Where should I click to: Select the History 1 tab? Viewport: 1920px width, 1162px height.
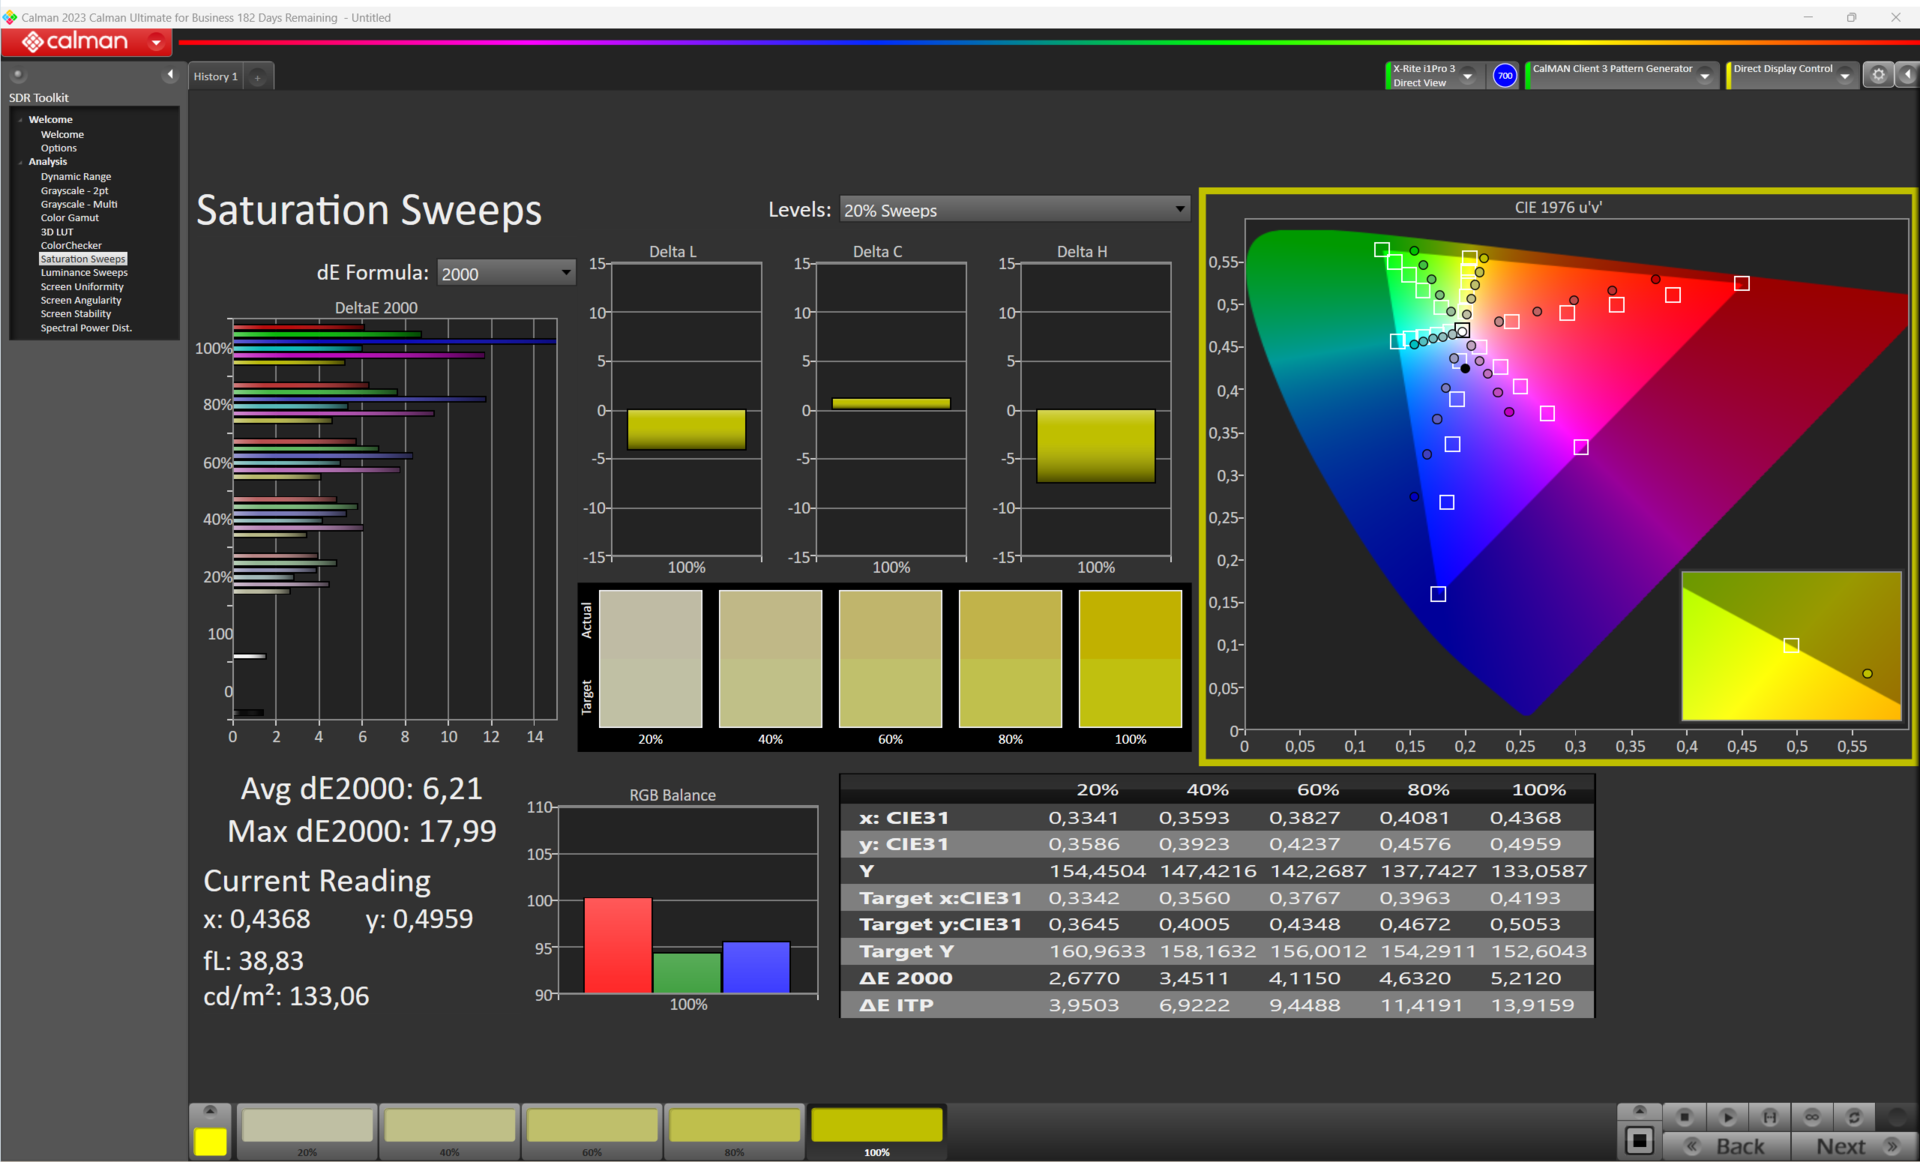(x=215, y=76)
